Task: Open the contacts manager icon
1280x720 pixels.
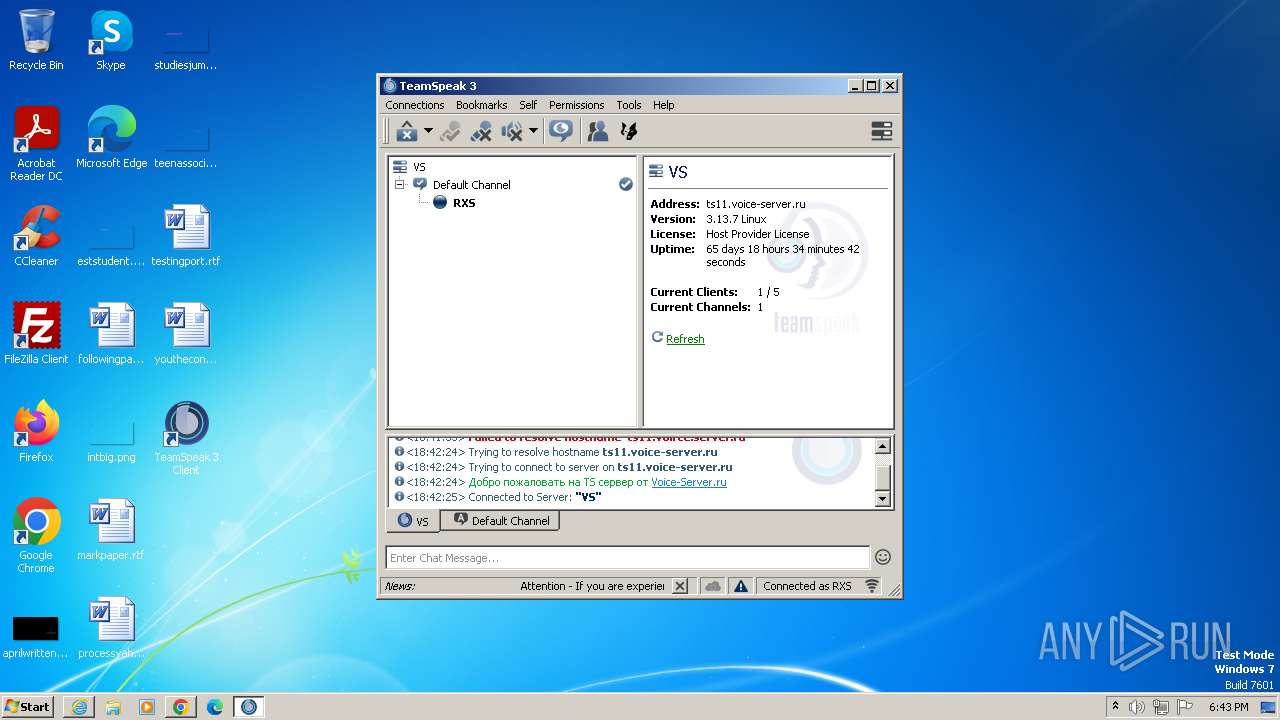Action: pos(598,131)
